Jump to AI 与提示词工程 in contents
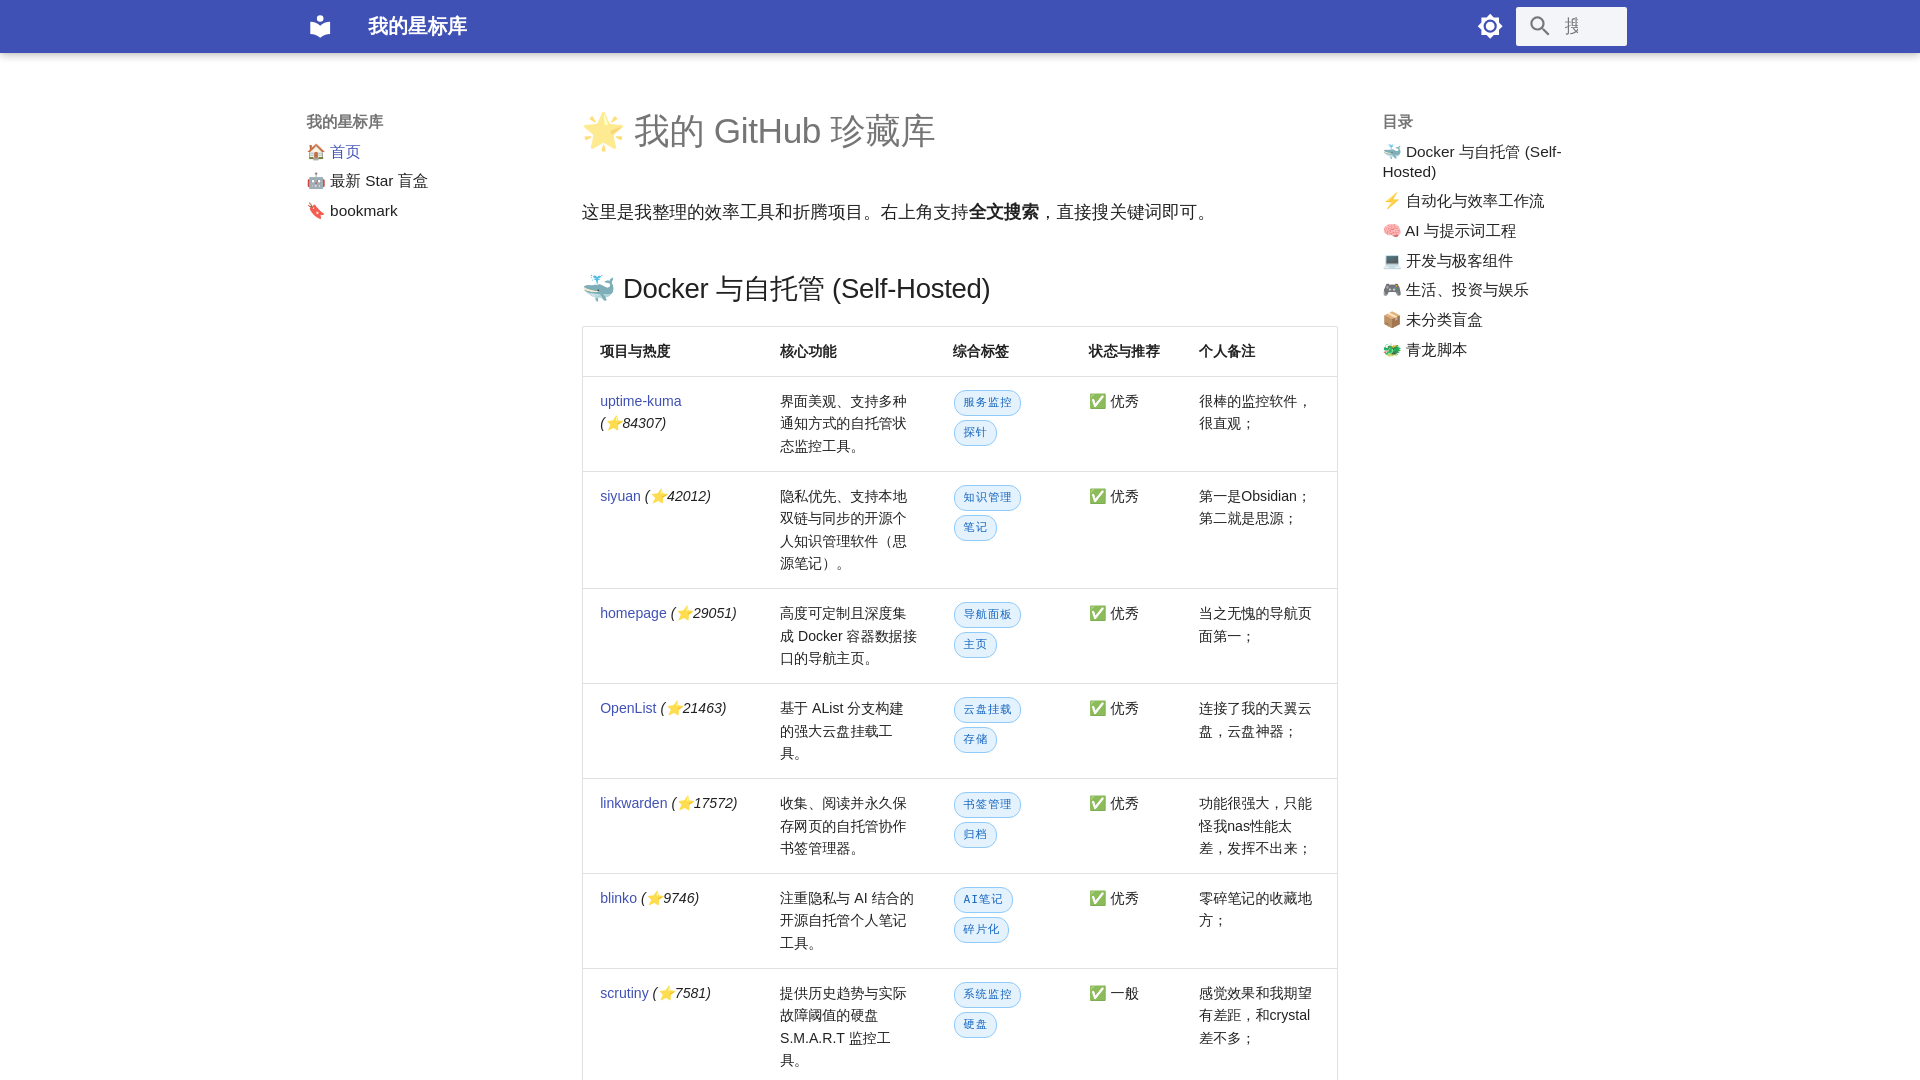The image size is (1920, 1080). coord(1449,231)
